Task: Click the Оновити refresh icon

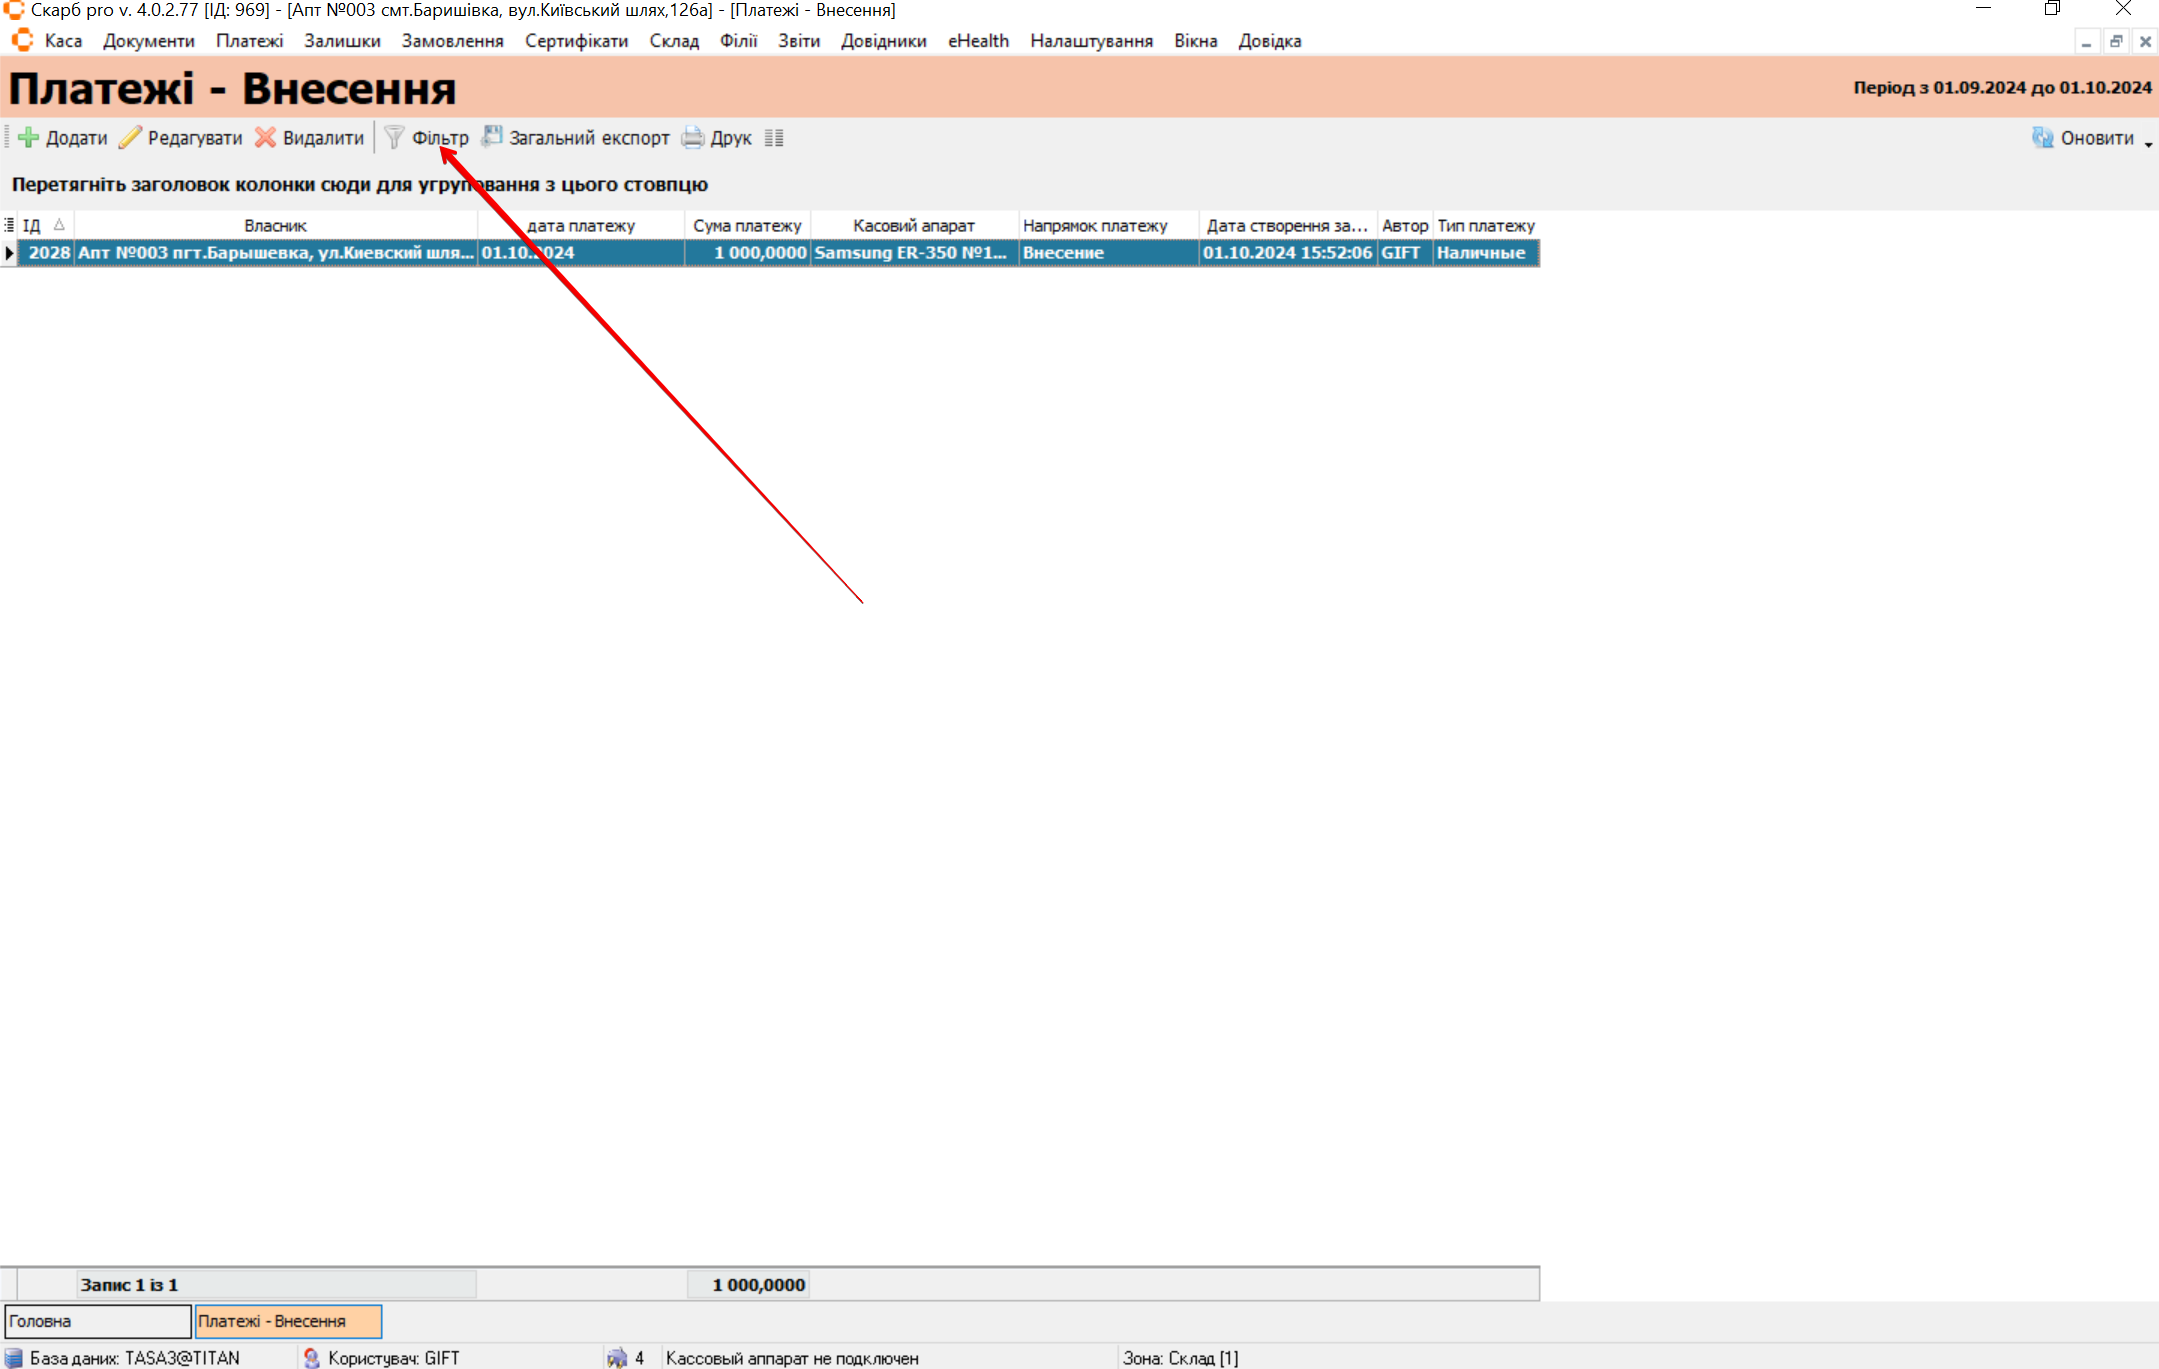Action: click(x=2042, y=138)
